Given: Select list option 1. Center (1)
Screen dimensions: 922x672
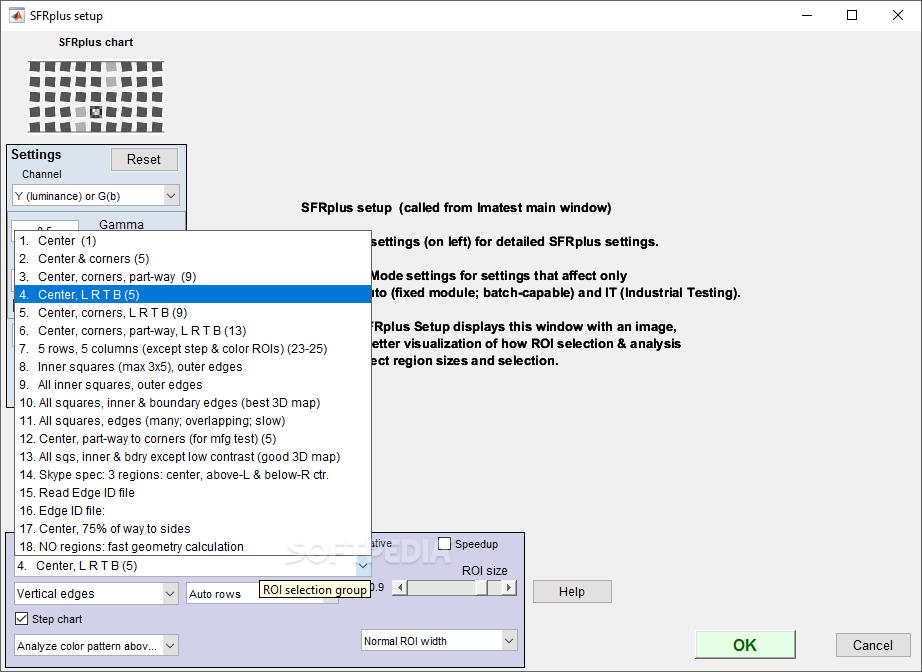Looking at the screenshot, I should 193,240.
